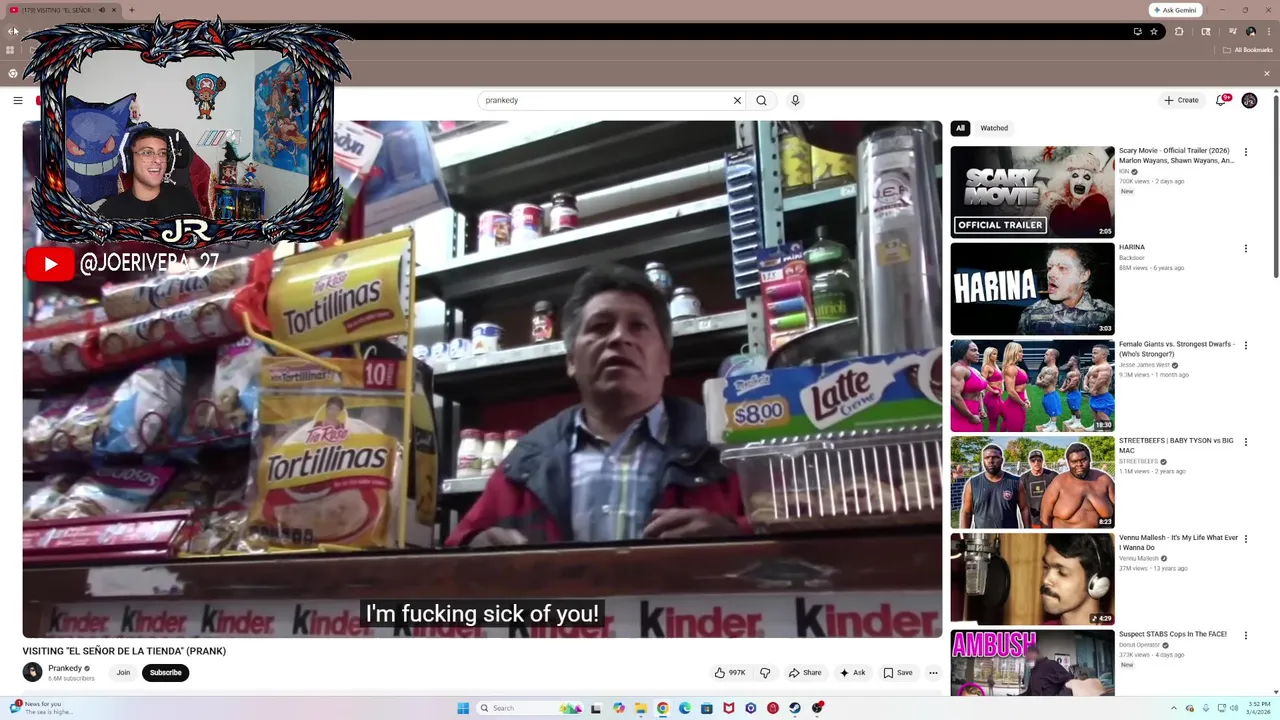Bookmark this page with the star icon
The width and height of the screenshot is (1280, 720).
[x=1154, y=31]
